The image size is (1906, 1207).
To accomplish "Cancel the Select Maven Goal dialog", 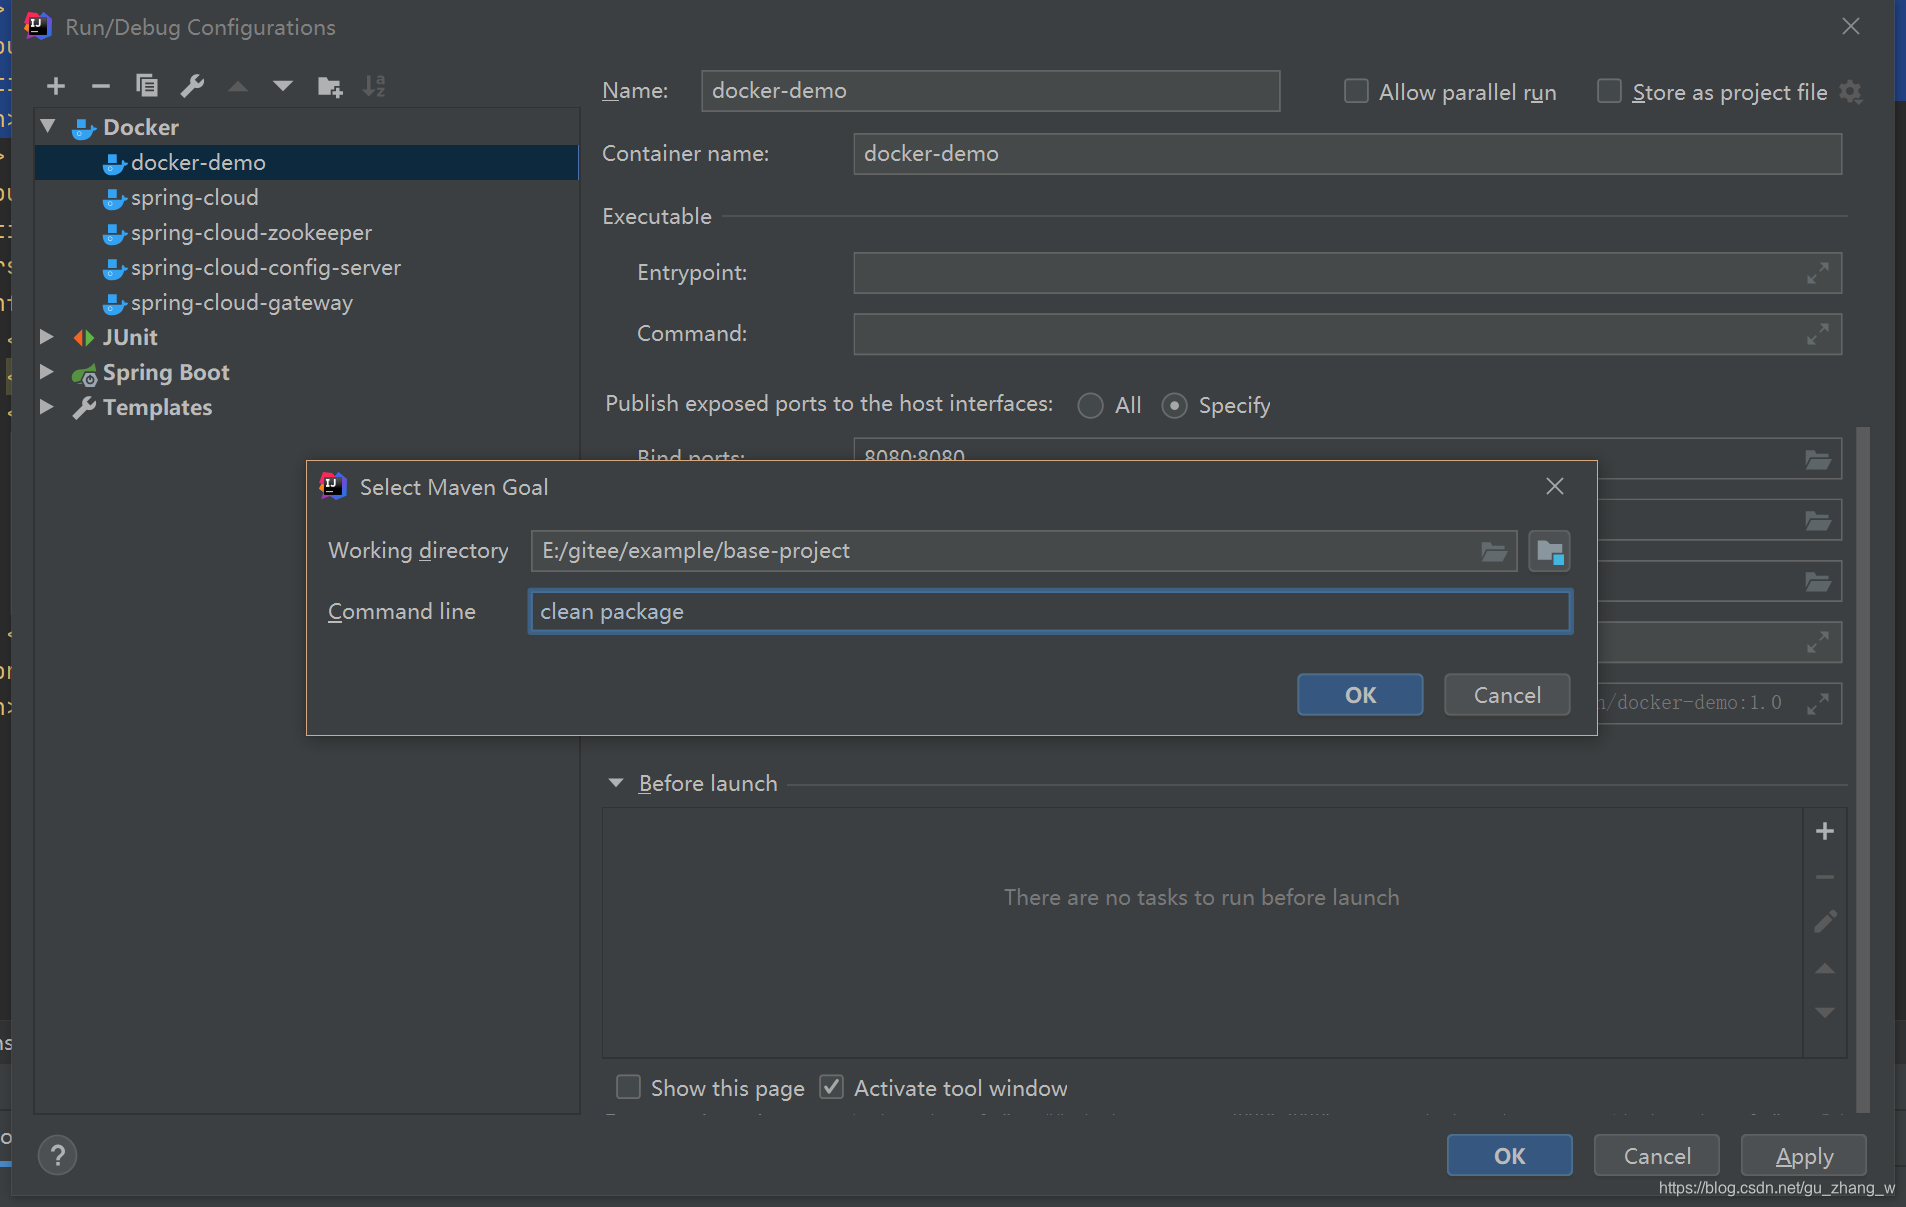I will click(x=1507, y=695).
